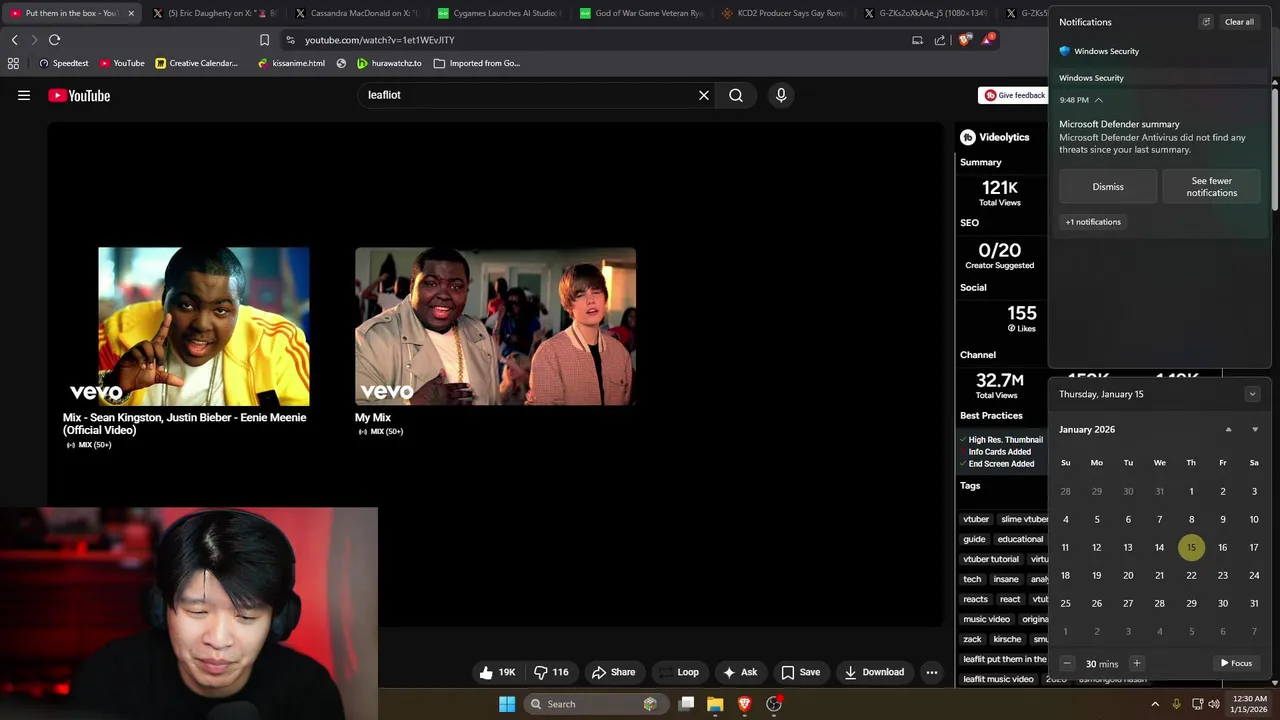Go back with the browser back arrow
Image resolution: width=1280 pixels, height=720 pixels.
coord(14,40)
